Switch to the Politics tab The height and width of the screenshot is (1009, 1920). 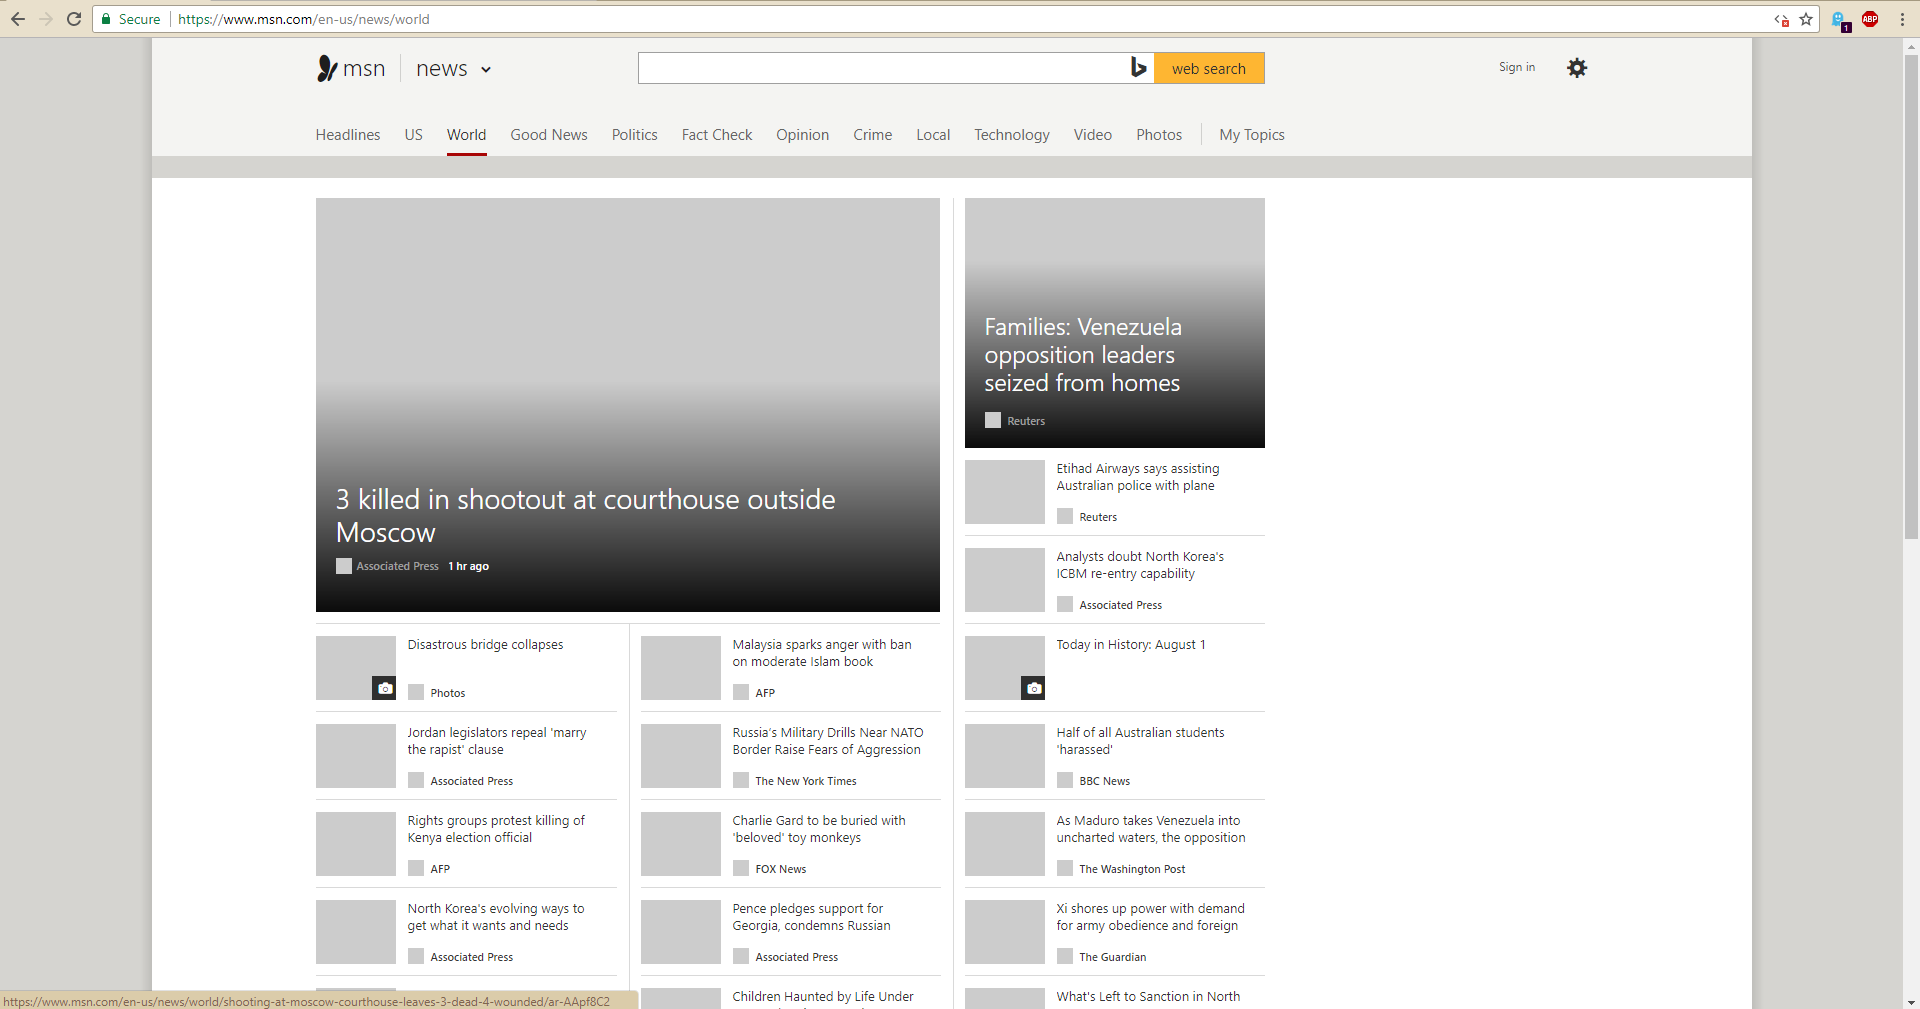coord(634,135)
